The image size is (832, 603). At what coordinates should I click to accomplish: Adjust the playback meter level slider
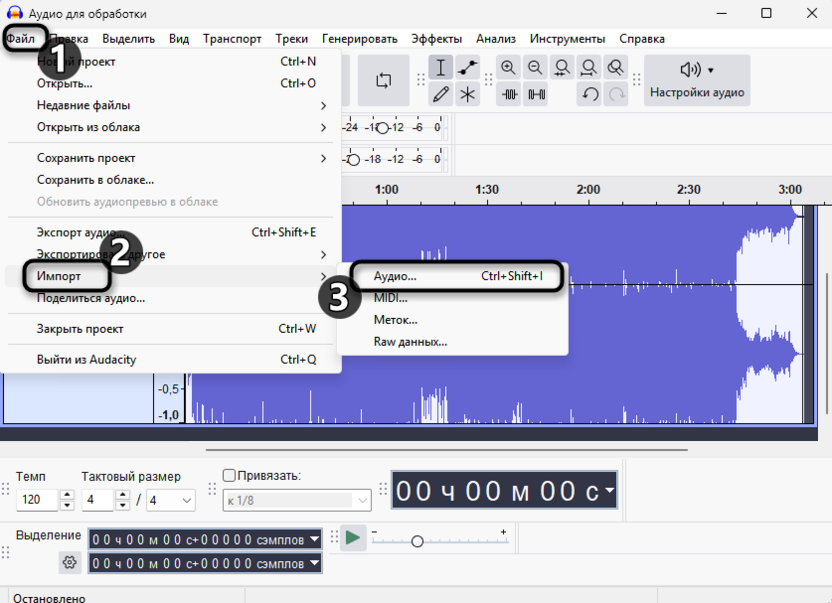353,160
